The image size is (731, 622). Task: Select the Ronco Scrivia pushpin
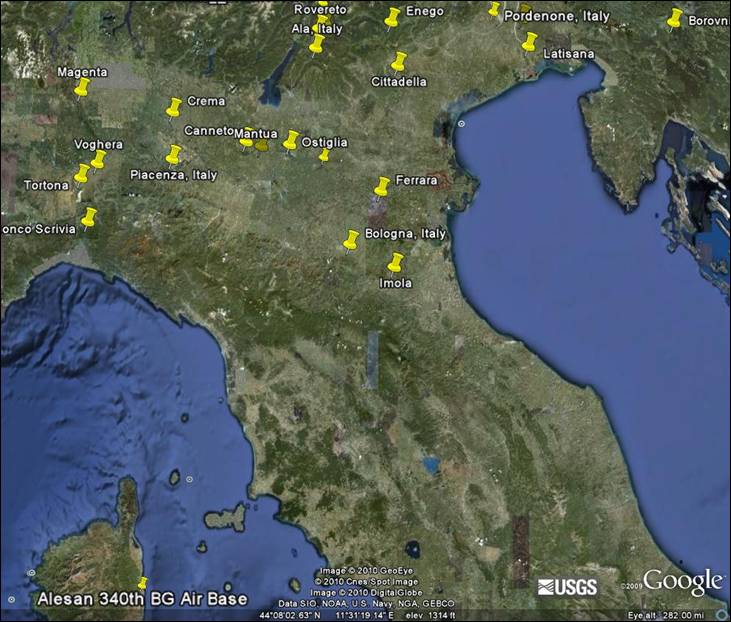pyautogui.click(x=89, y=218)
